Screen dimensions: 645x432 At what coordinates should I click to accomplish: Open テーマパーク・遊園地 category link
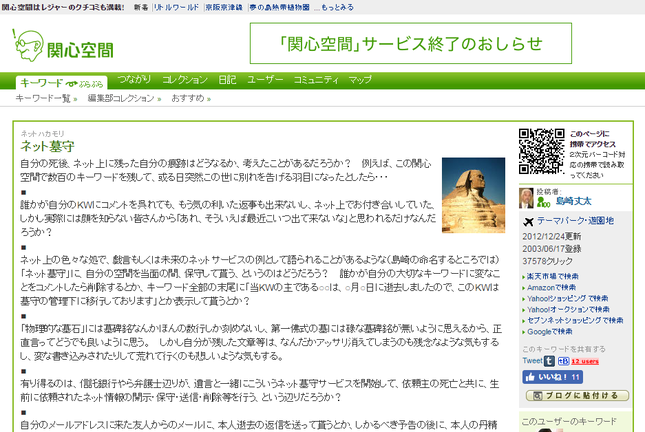point(575,221)
